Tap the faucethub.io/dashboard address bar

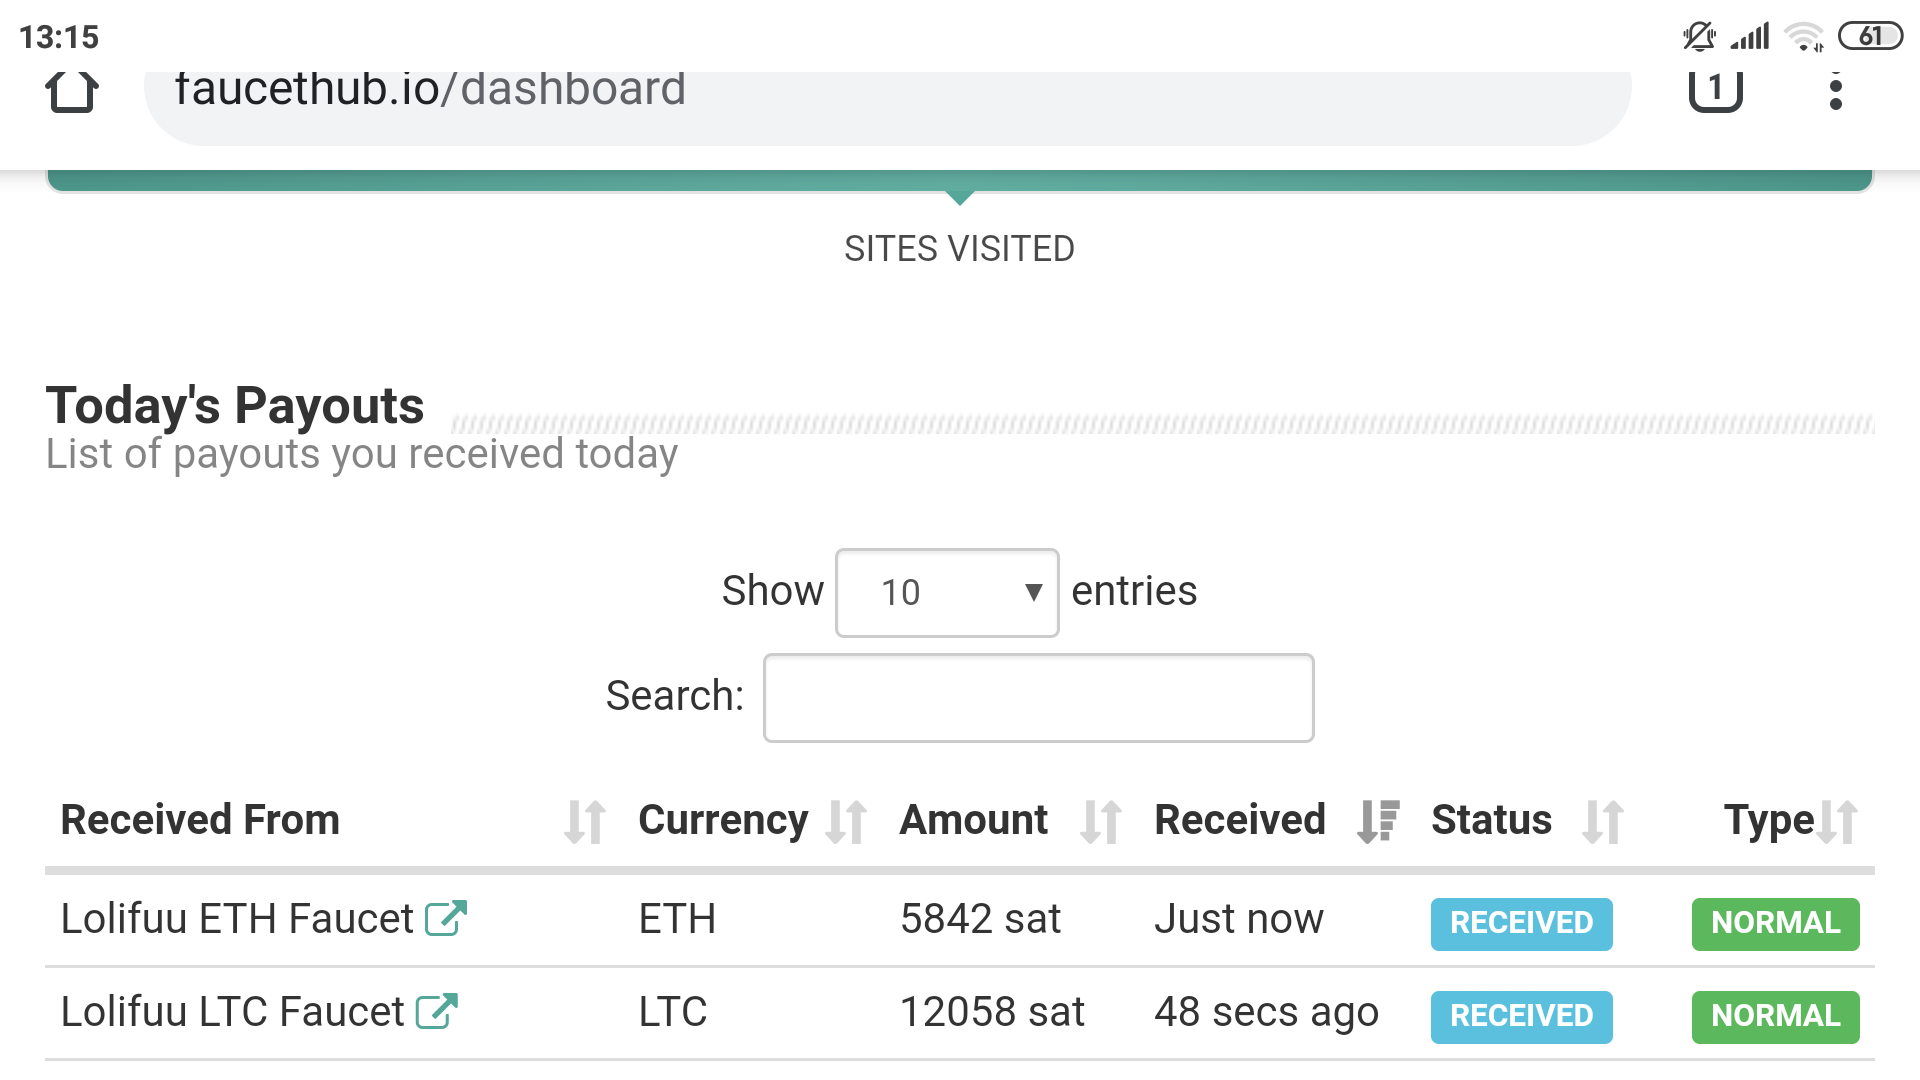(888, 107)
